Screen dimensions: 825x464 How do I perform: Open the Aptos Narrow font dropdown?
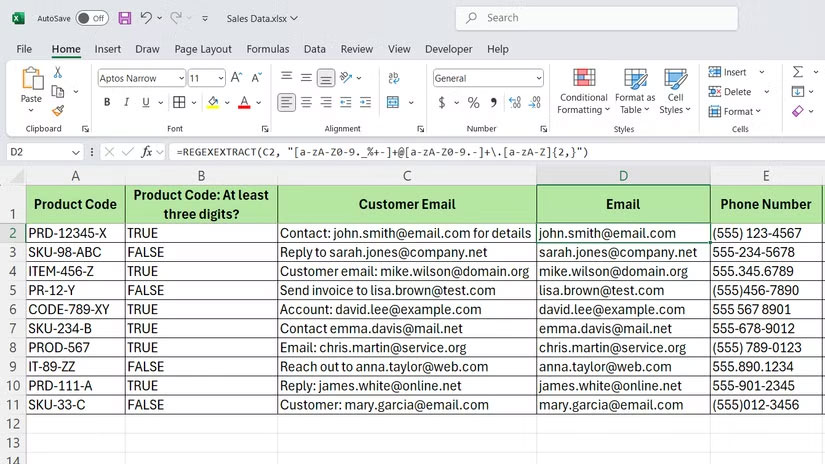tap(180, 78)
